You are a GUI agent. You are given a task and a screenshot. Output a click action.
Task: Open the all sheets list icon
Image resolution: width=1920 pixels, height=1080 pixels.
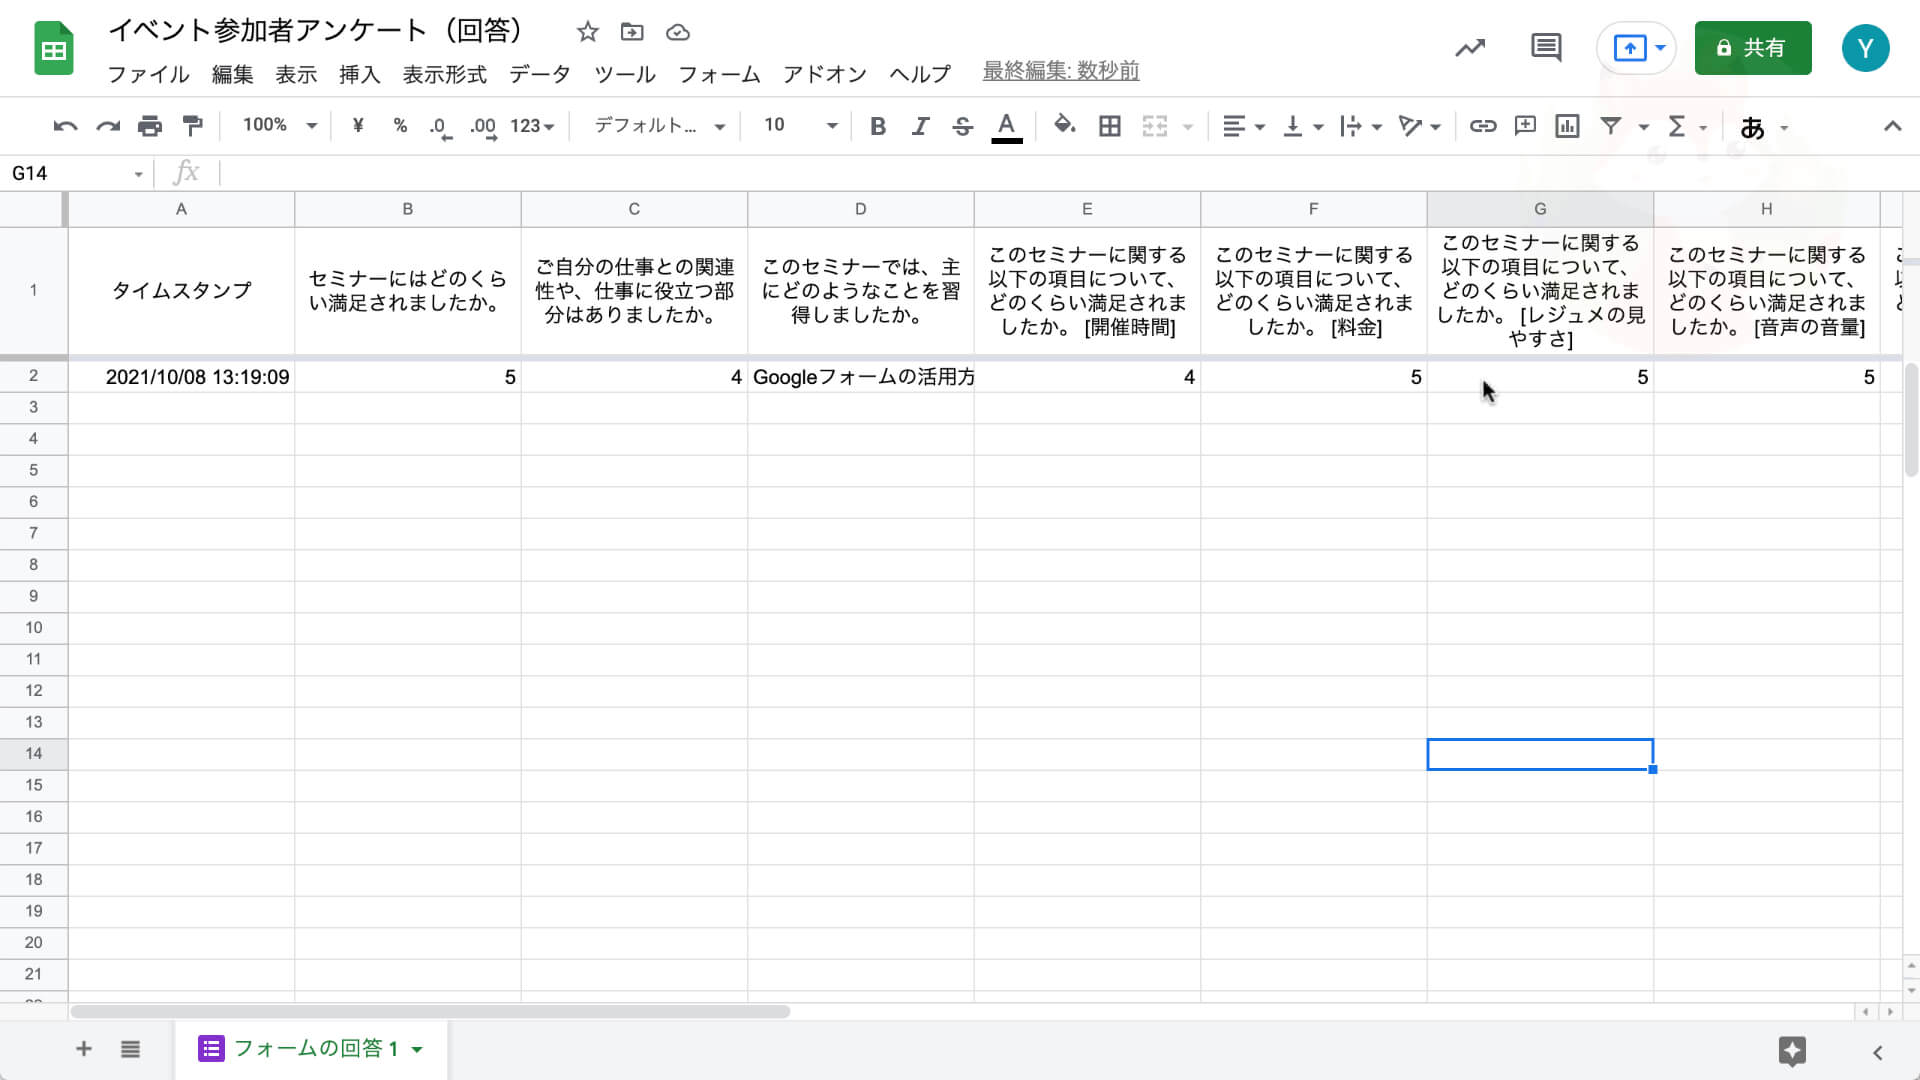[x=130, y=1049]
